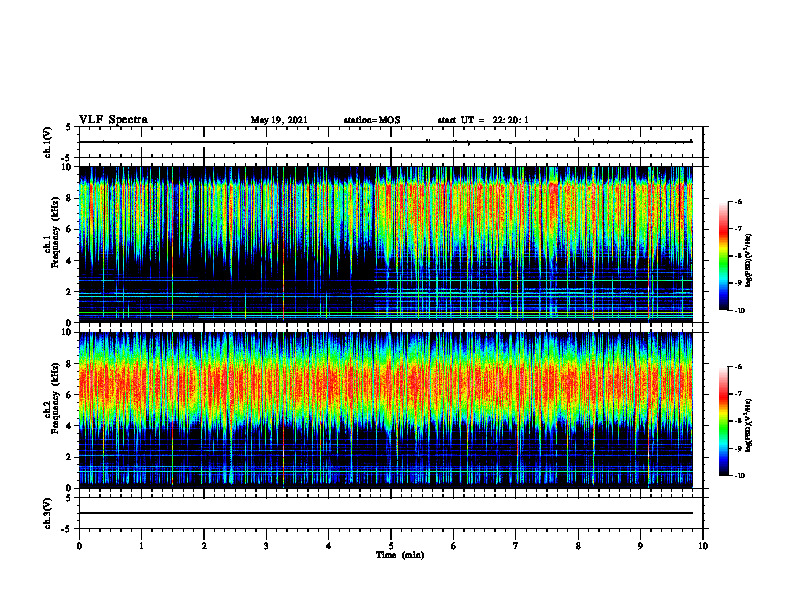The width and height of the screenshot is (792, 612).
Task: Click the time axis tick label "3"
Action: coord(266,546)
